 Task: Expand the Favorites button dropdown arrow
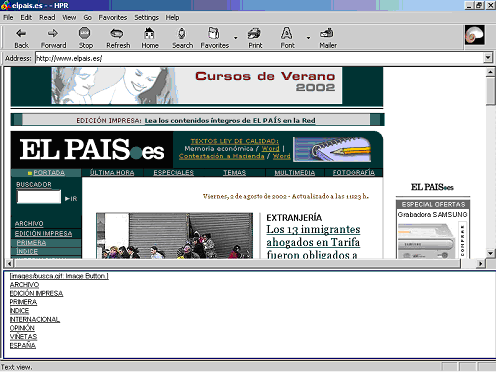click(236, 38)
